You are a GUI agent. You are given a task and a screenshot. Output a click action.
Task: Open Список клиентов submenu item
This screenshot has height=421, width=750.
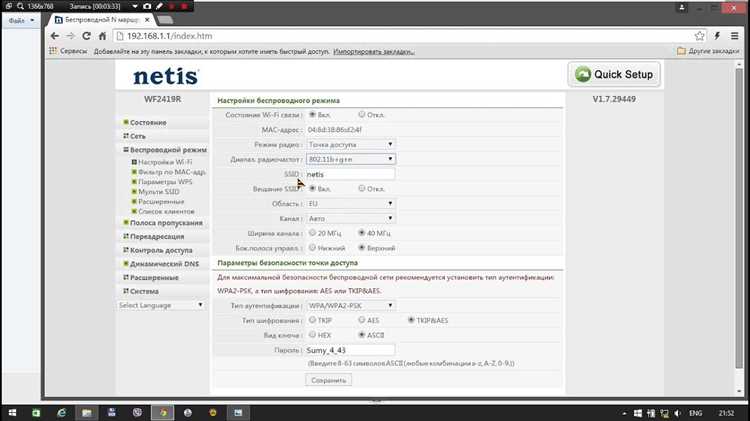point(166,211)
